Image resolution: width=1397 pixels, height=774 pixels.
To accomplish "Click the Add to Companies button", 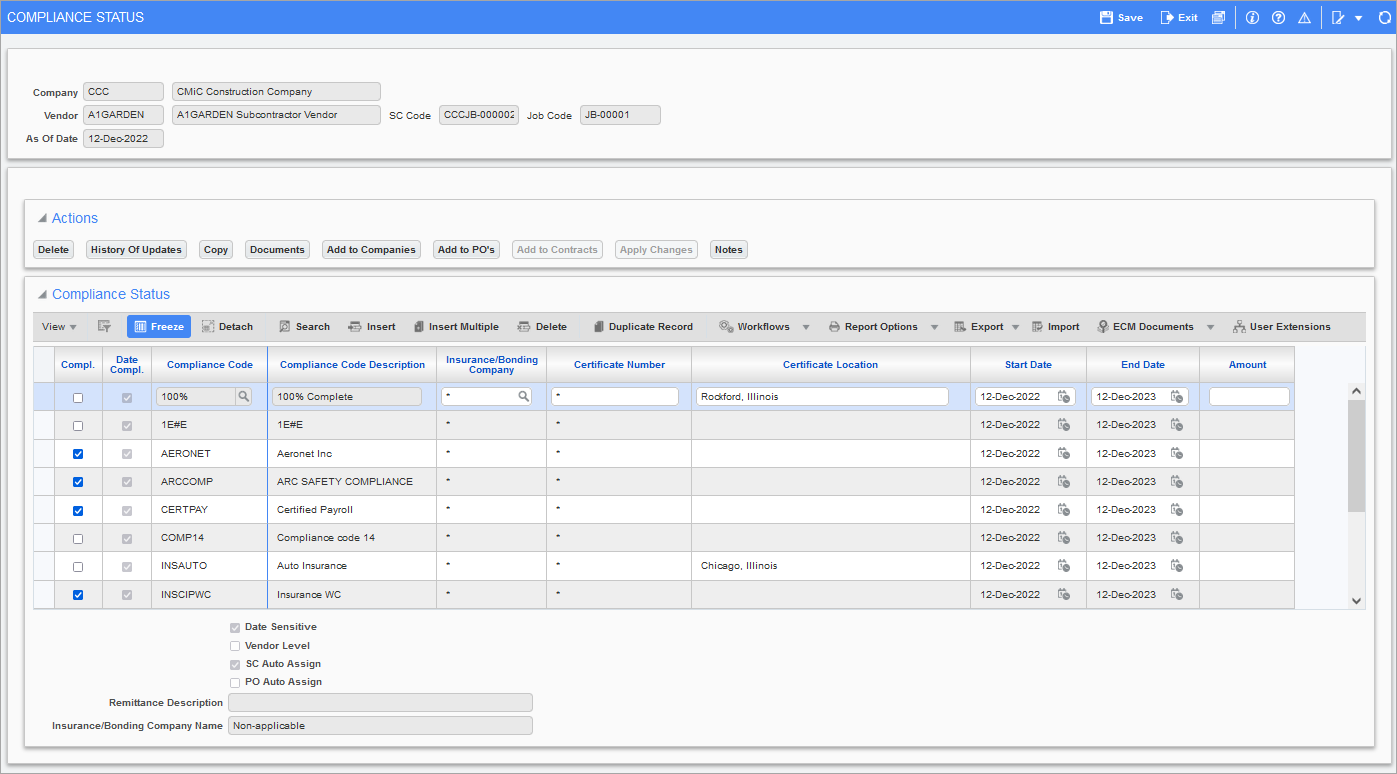I will point(371,249).
